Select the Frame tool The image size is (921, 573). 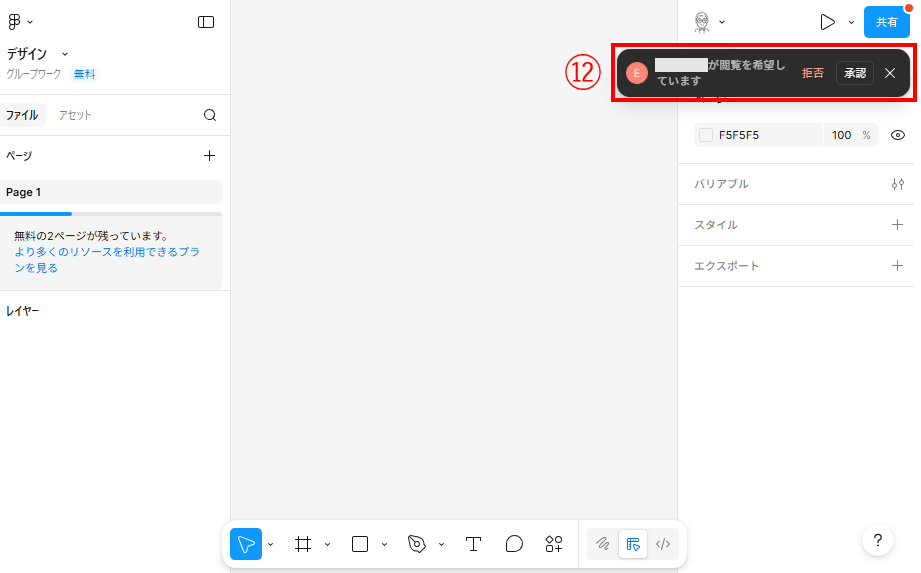click(303, 544)
